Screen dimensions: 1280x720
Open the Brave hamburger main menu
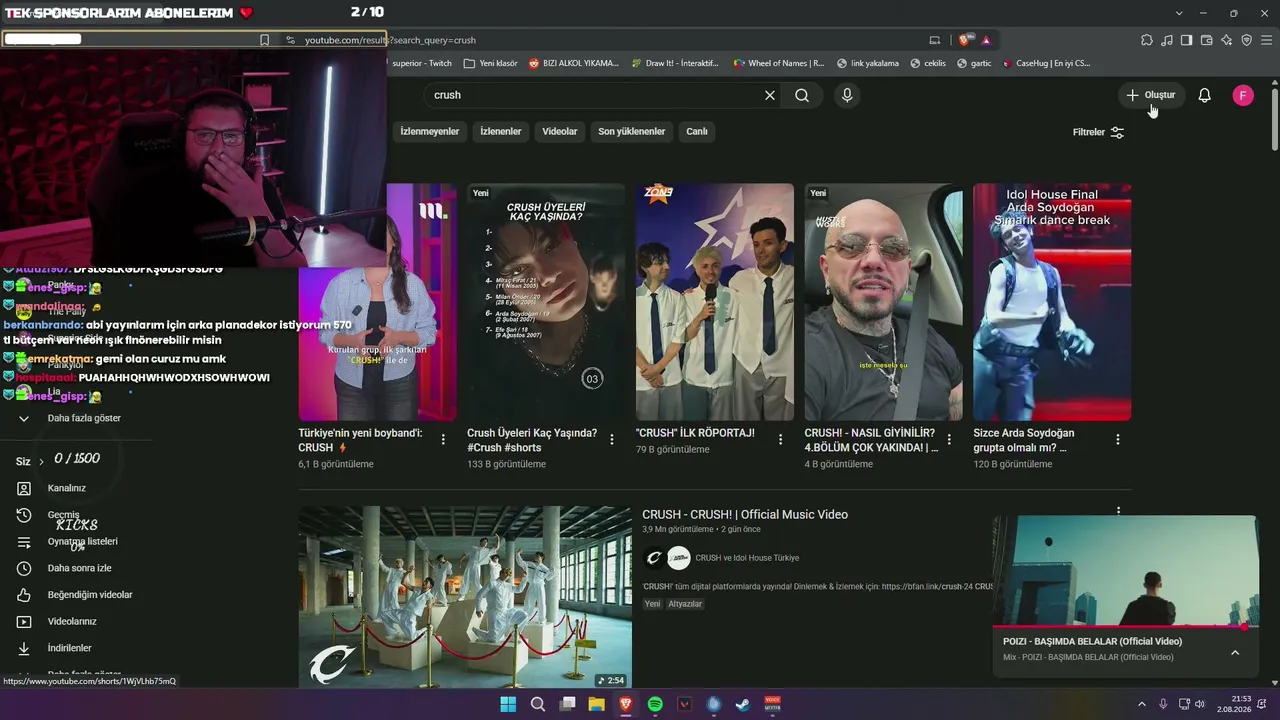coord(1266,40)
